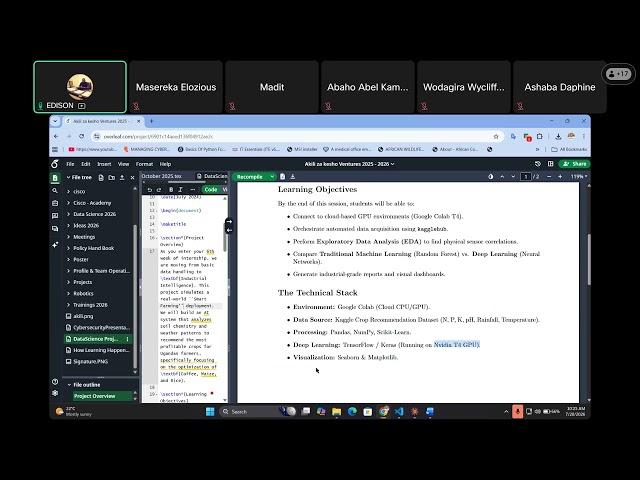This screenshot has width=640, height=480.
Task: Open the 119% zoom level dropdown
Action: coord(579,176)
